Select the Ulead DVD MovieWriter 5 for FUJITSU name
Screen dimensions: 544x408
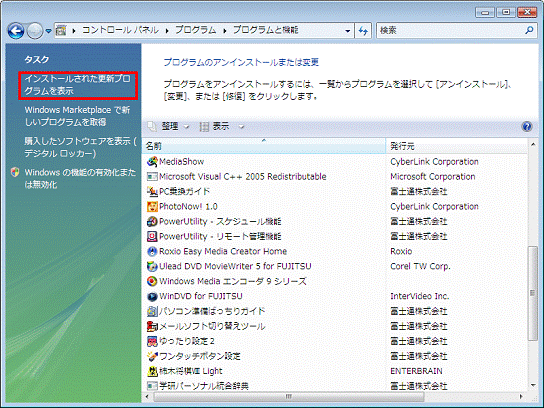[235, 266]
